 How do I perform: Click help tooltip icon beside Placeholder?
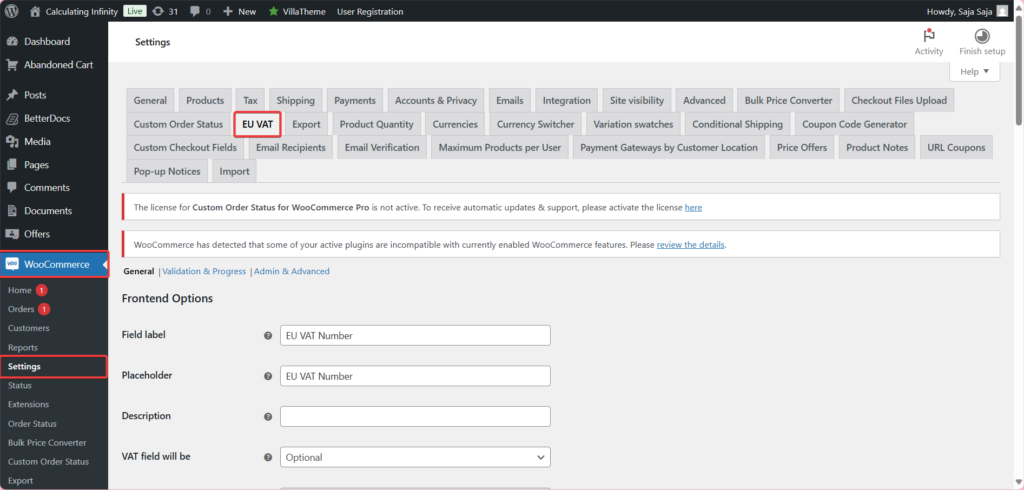pyautogui.click(x=268, y=376)
